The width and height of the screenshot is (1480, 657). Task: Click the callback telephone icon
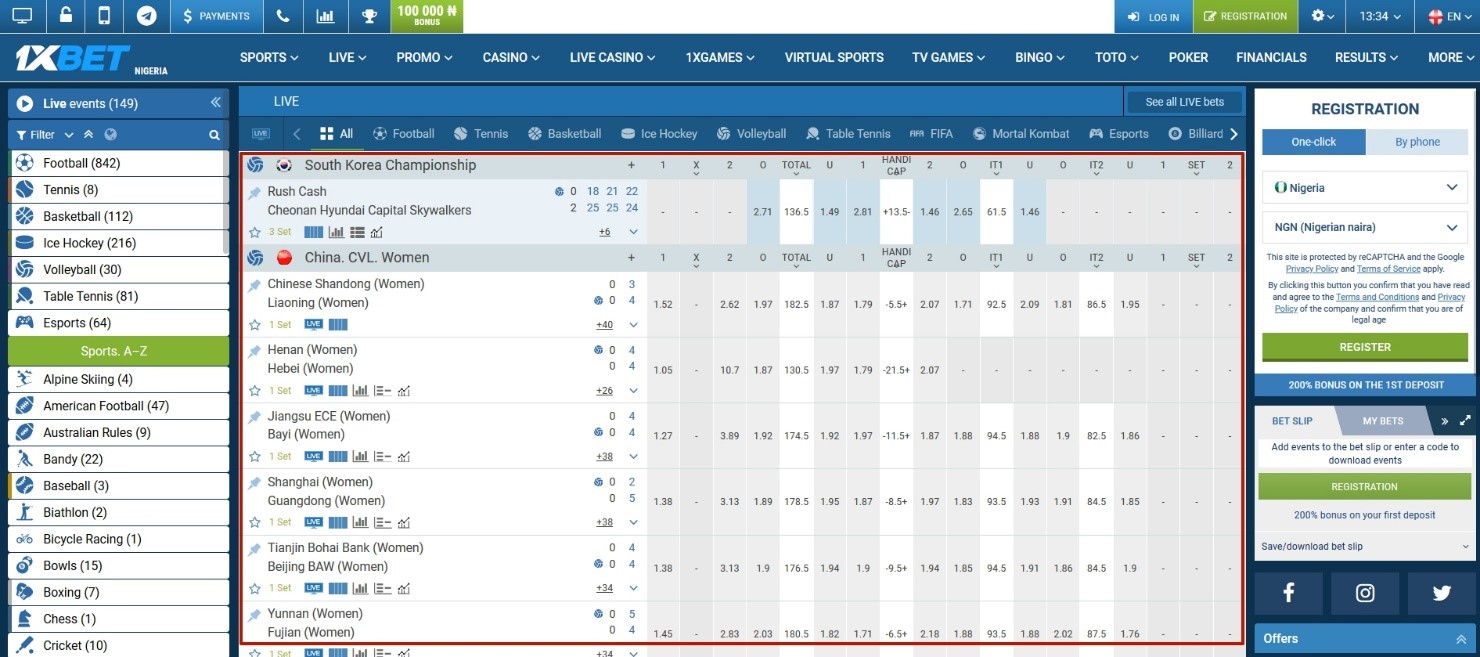point(283,16)
